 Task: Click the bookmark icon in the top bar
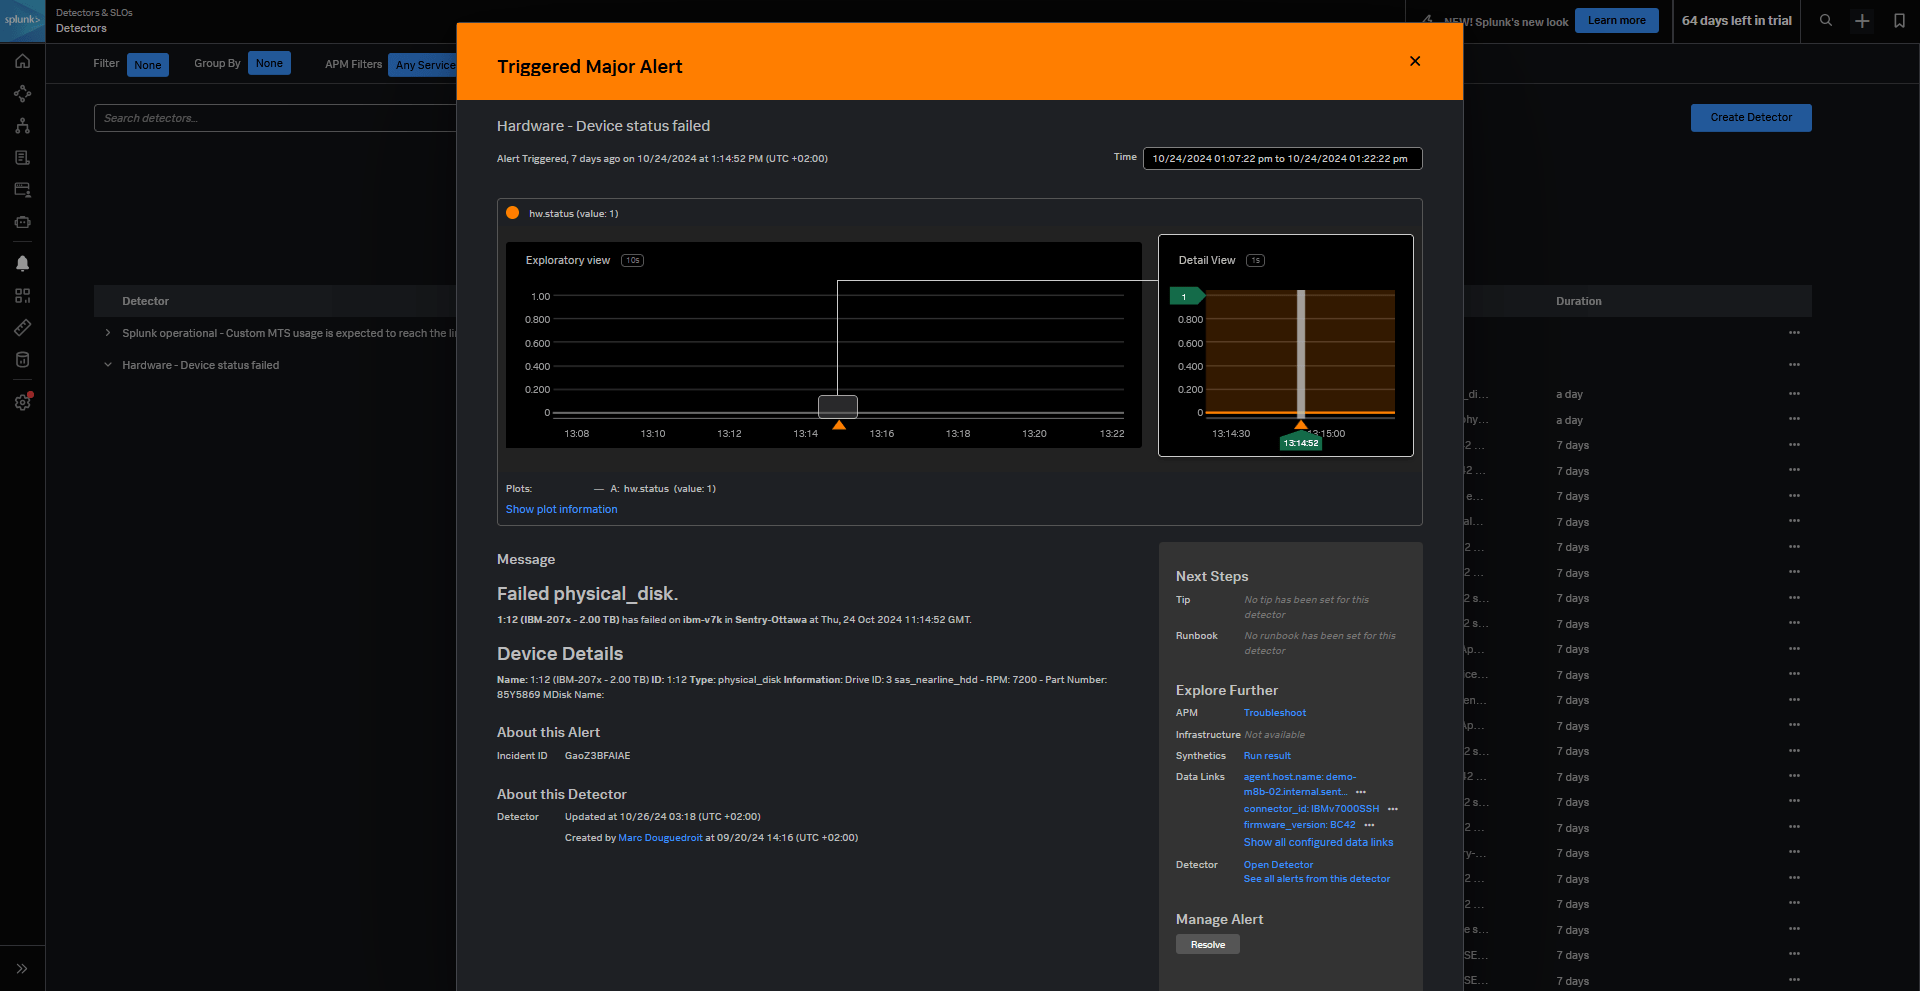[x=1899, y=21]
